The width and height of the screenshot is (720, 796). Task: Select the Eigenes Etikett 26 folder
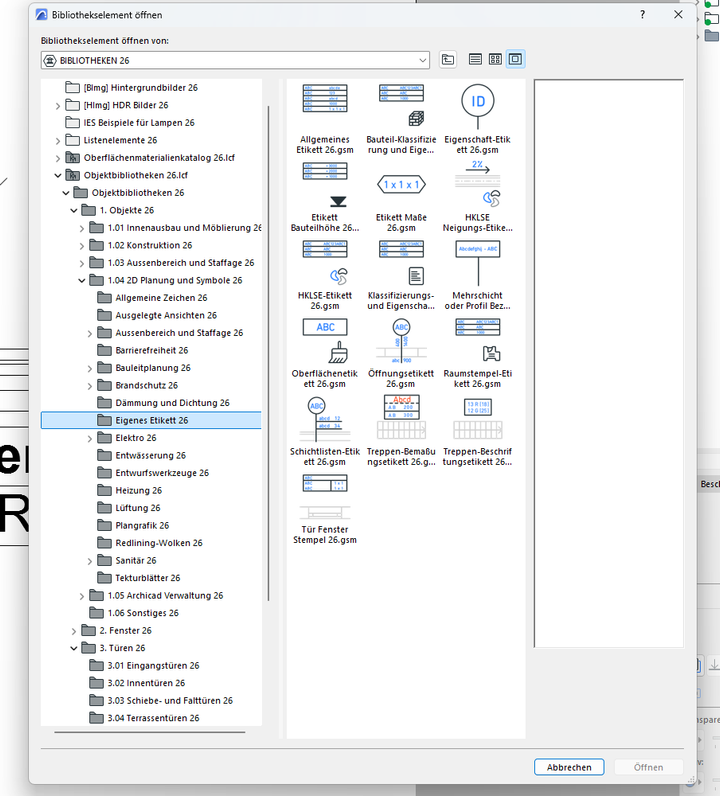tap(151, 420)
